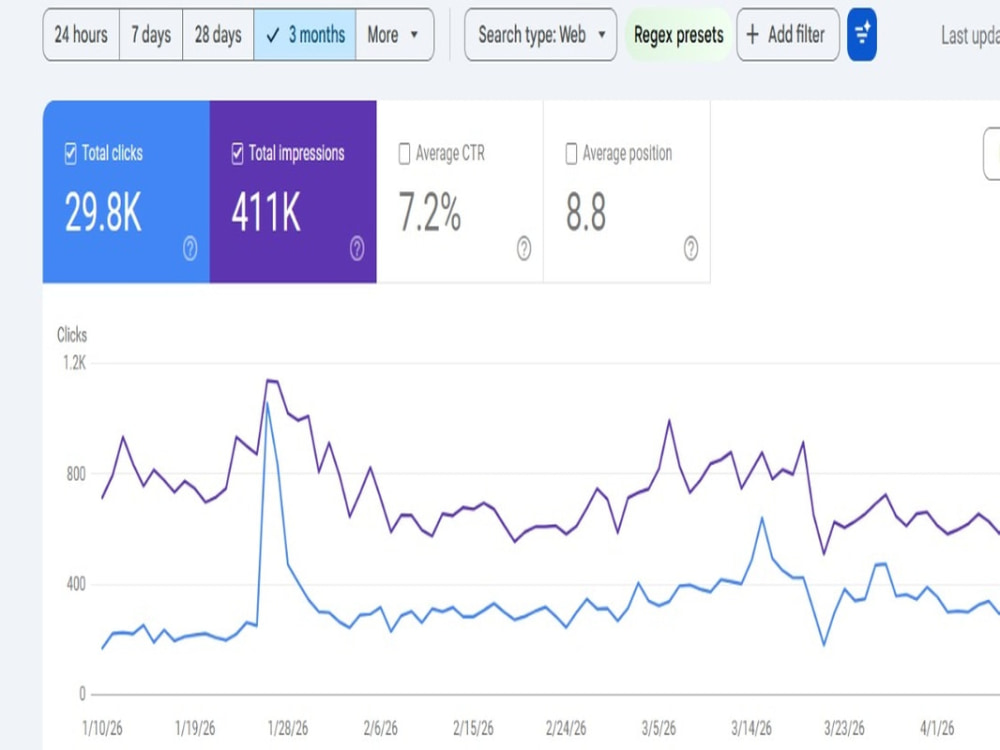Uncheck the Total impressions checkbox
Screen dimensions: 1000x750
tap(237, 154)
